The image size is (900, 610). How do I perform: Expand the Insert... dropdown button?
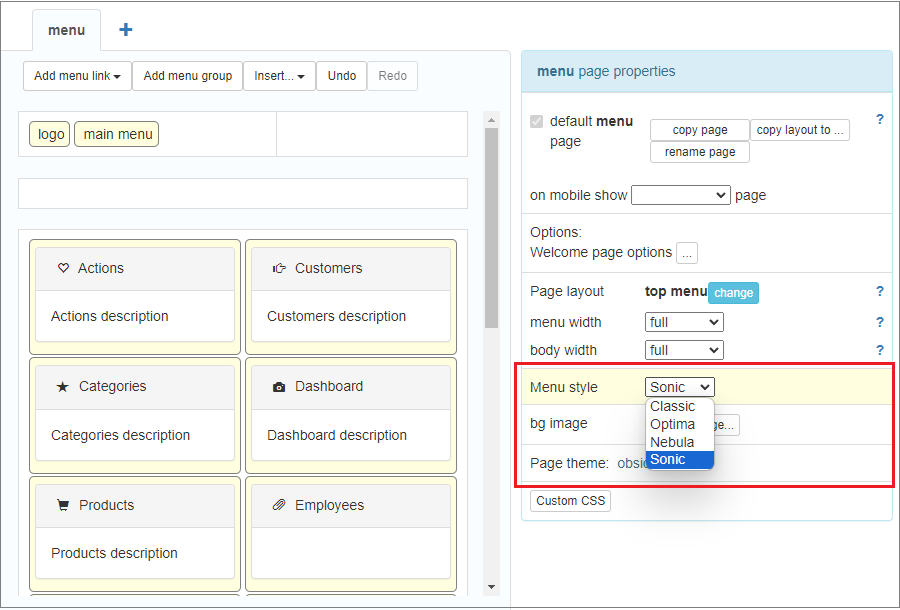pyautogui.click(x=279, y=76)
